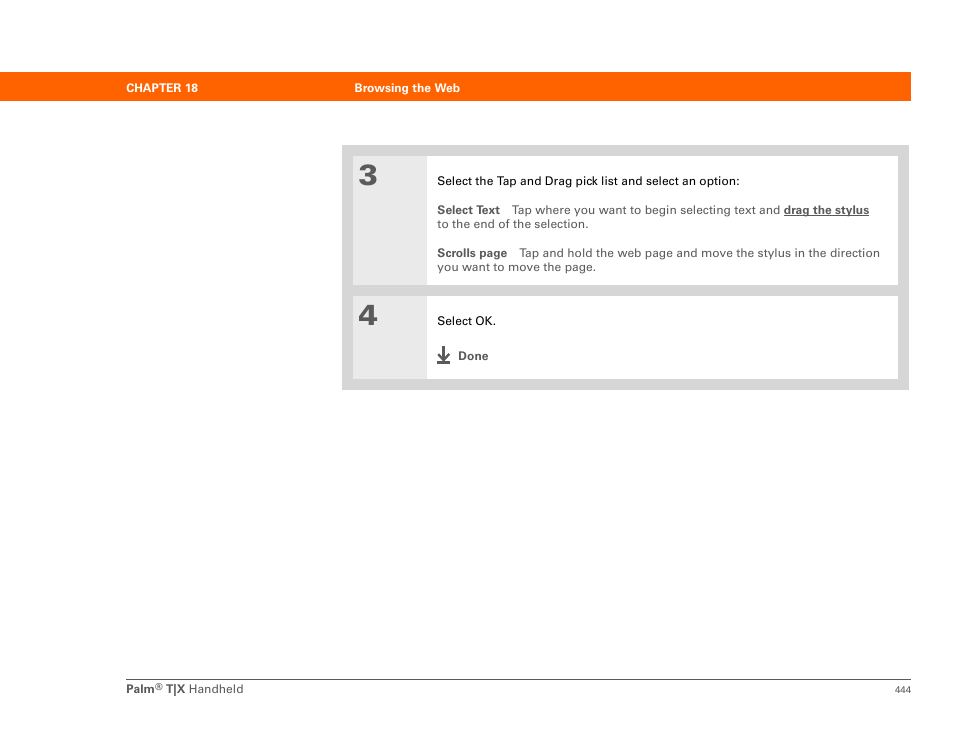Click the bold "Select Text" option label
The width and height of the screenshot is (954, 738).
[468, 210]
